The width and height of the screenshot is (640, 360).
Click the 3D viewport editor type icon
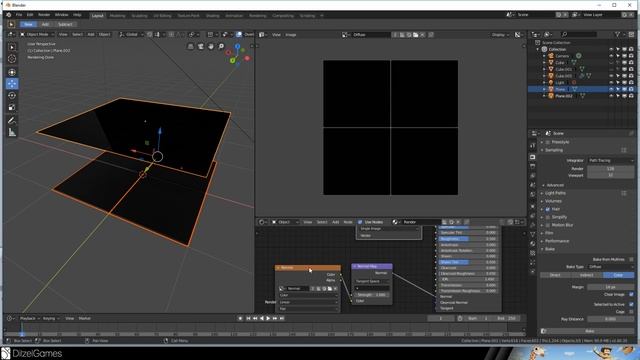[12, 35]
